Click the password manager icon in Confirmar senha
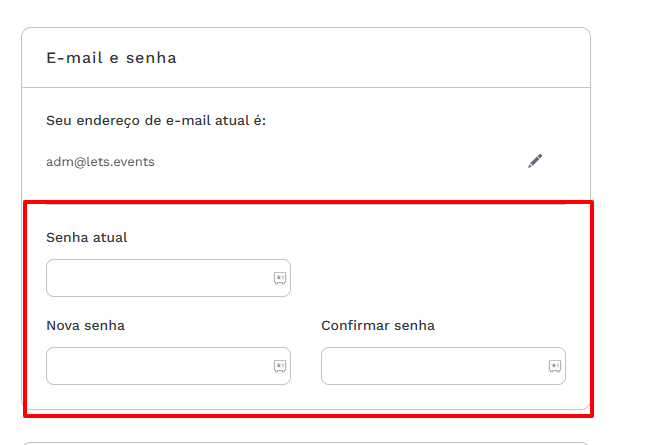This screenshot has height=445, width=647. point(554,366)
